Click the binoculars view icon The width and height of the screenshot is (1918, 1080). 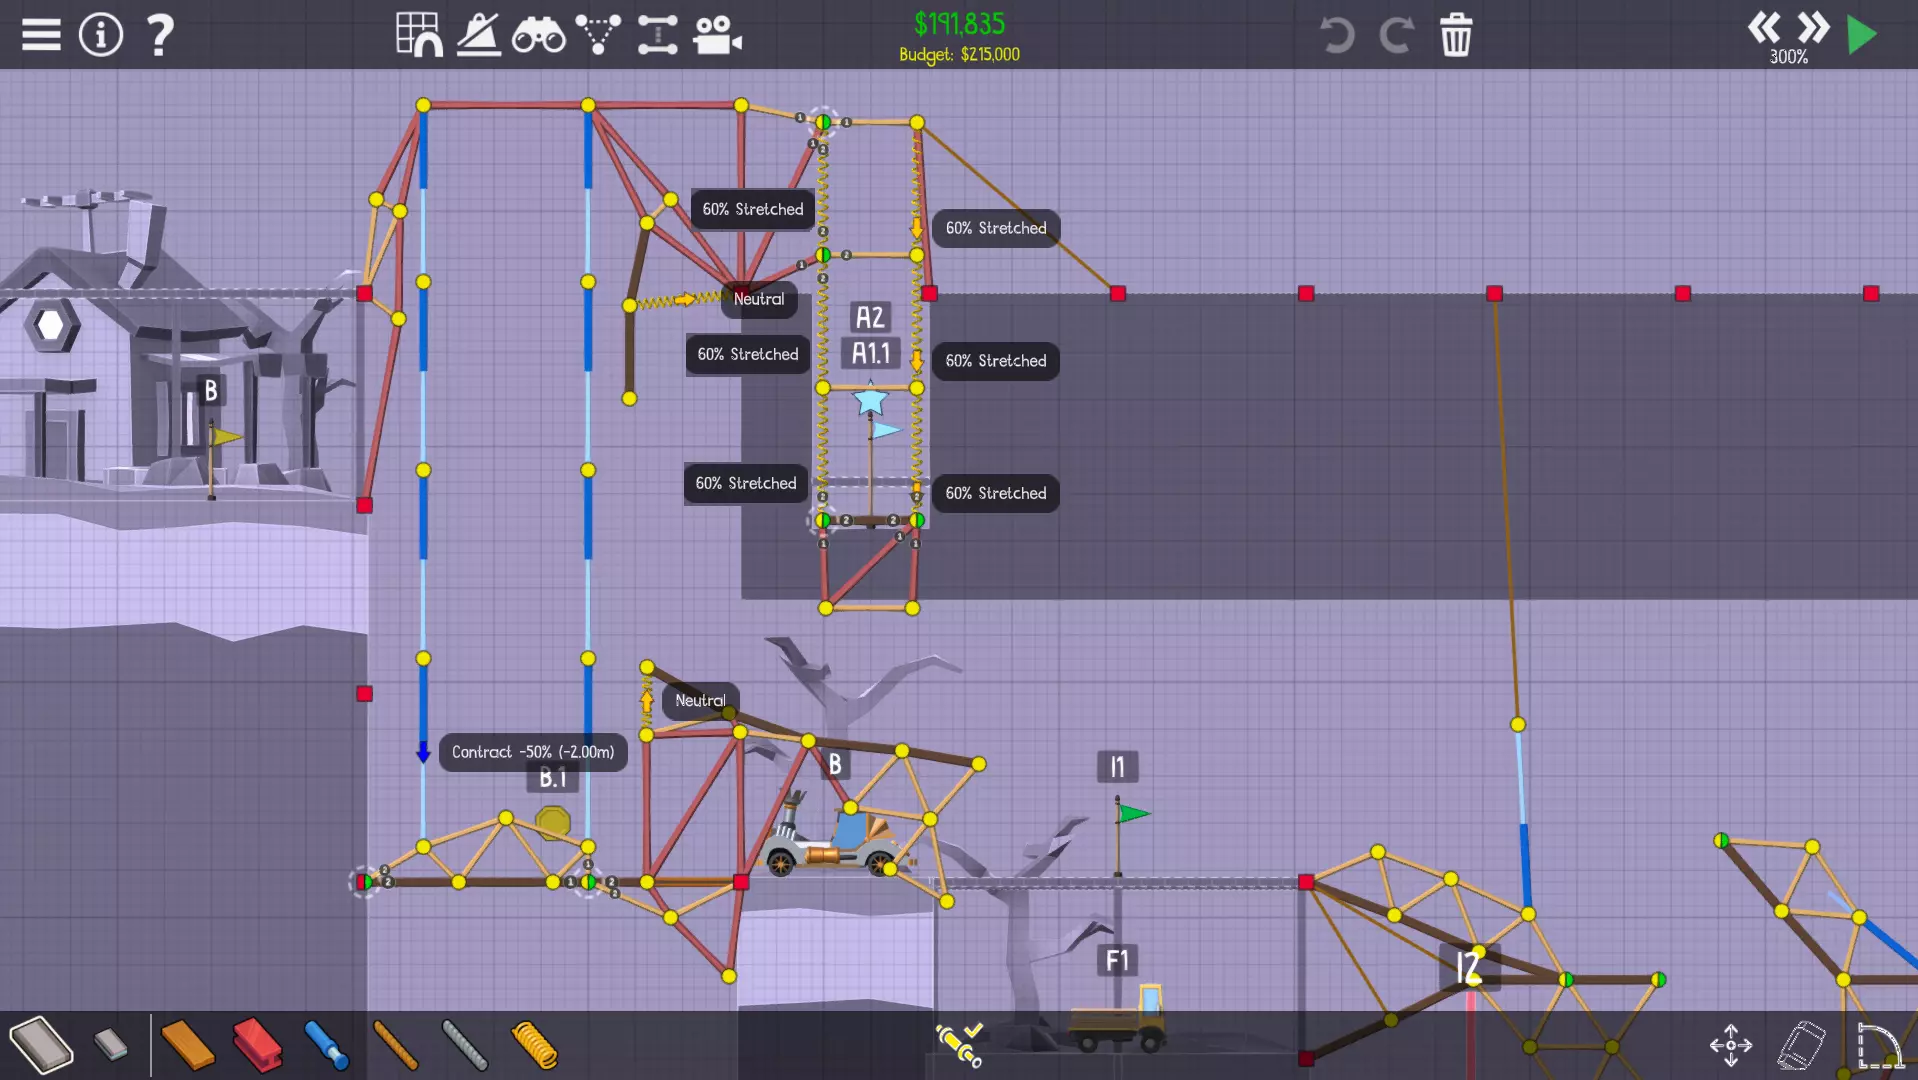(x=538, y=35)
